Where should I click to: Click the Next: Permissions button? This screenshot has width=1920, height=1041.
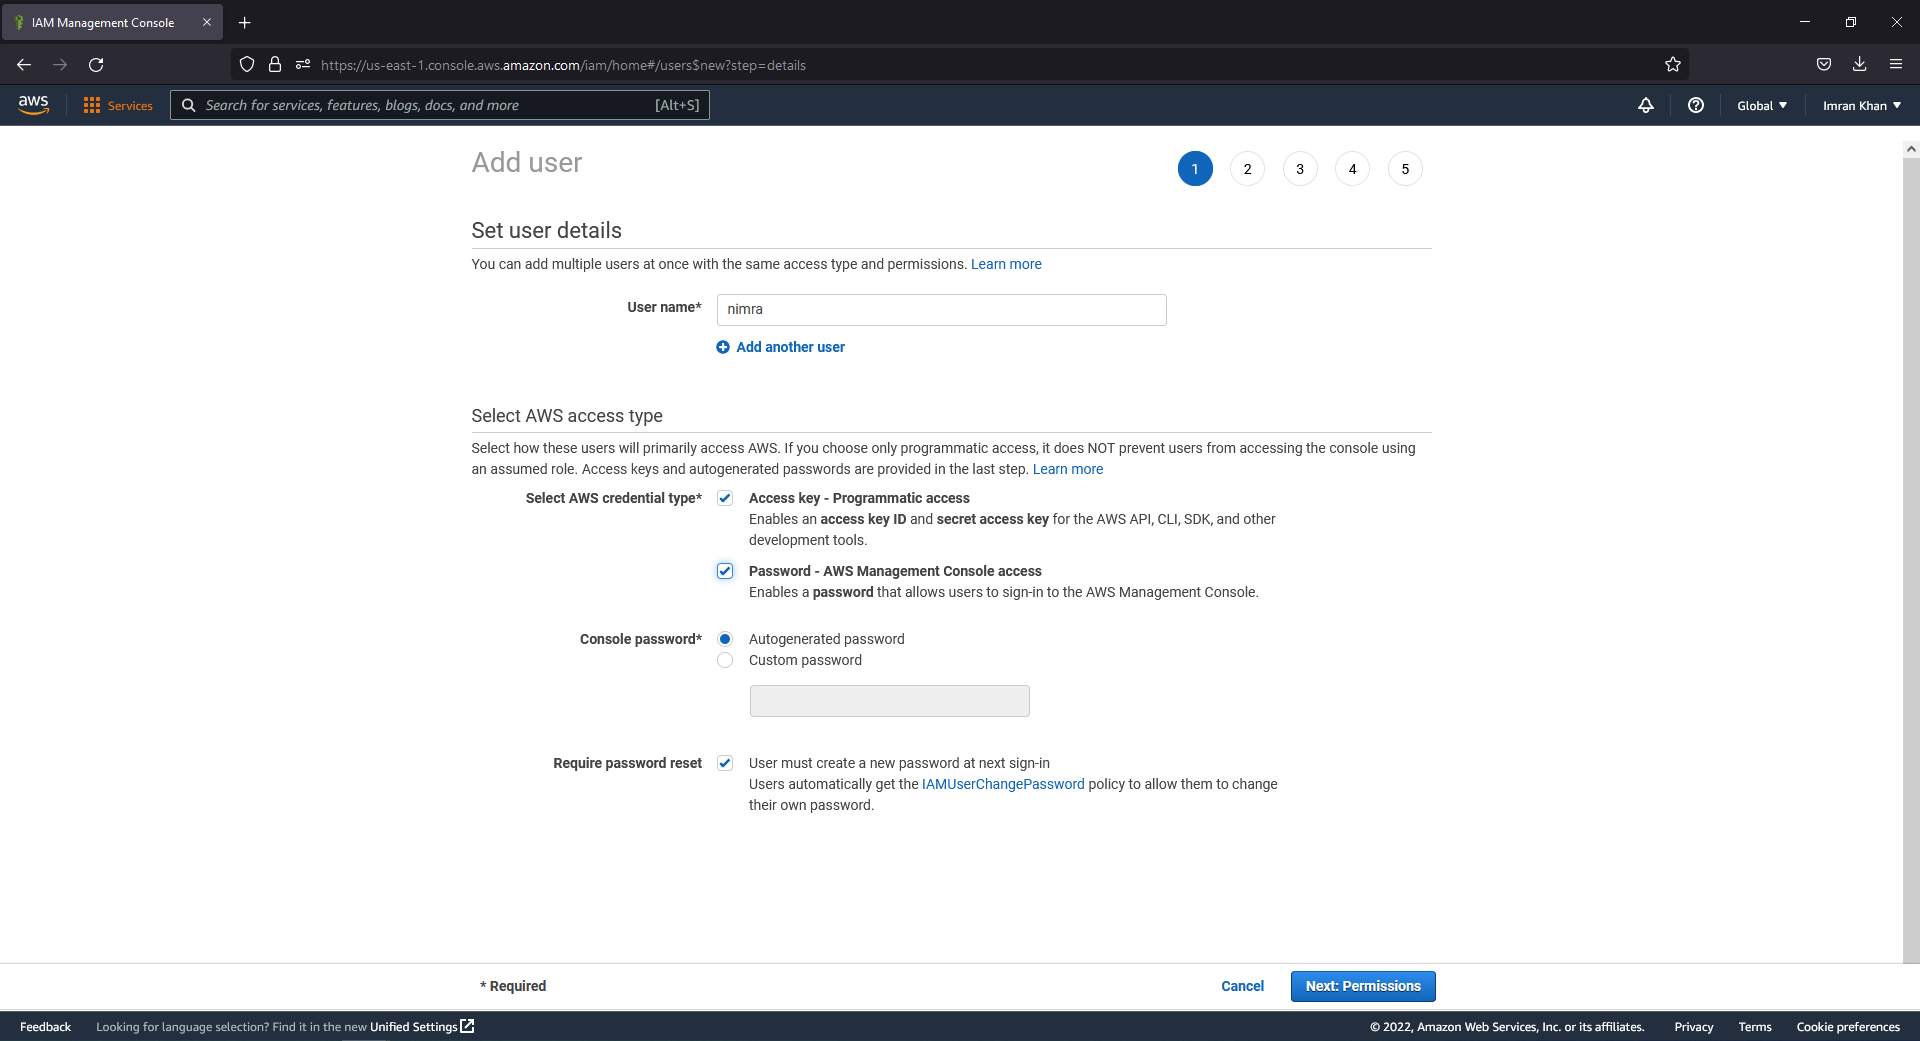tap(1362, 986)
